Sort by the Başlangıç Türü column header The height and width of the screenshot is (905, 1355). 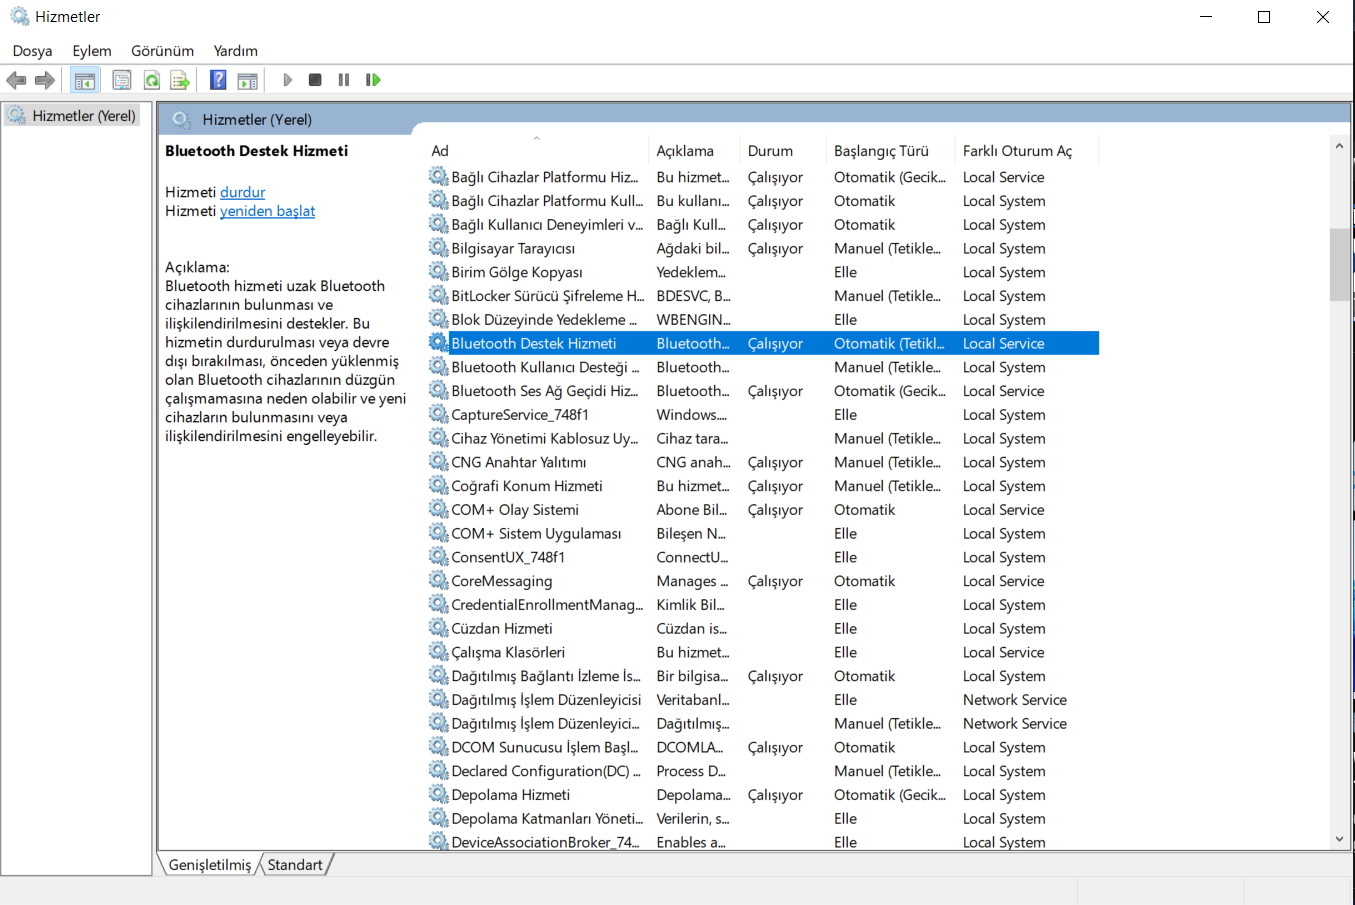point(891,151)
